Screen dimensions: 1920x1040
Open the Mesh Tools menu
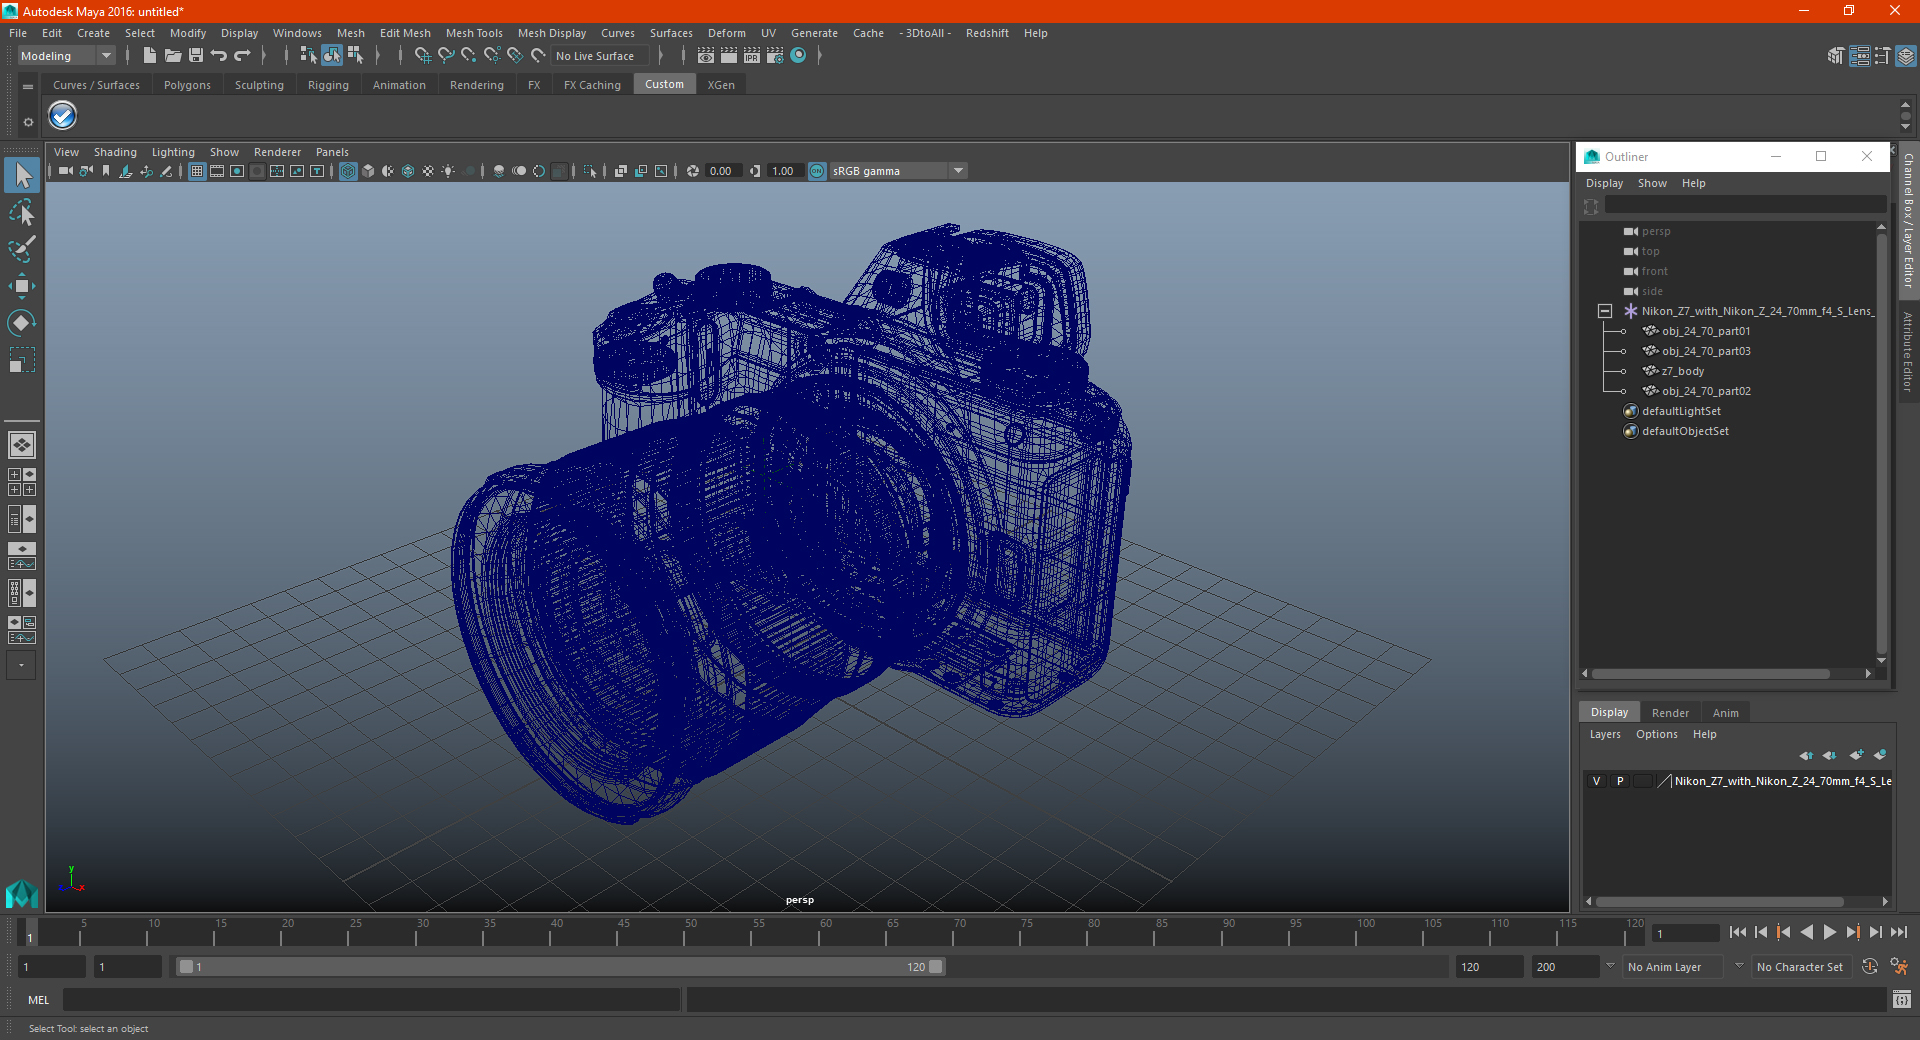point(474,33)
